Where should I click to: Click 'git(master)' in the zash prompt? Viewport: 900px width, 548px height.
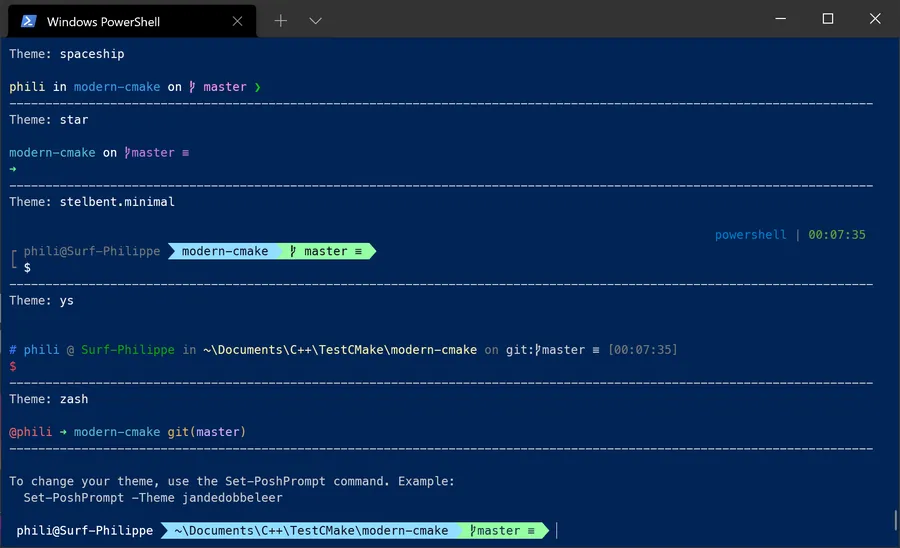coord(207,432)
